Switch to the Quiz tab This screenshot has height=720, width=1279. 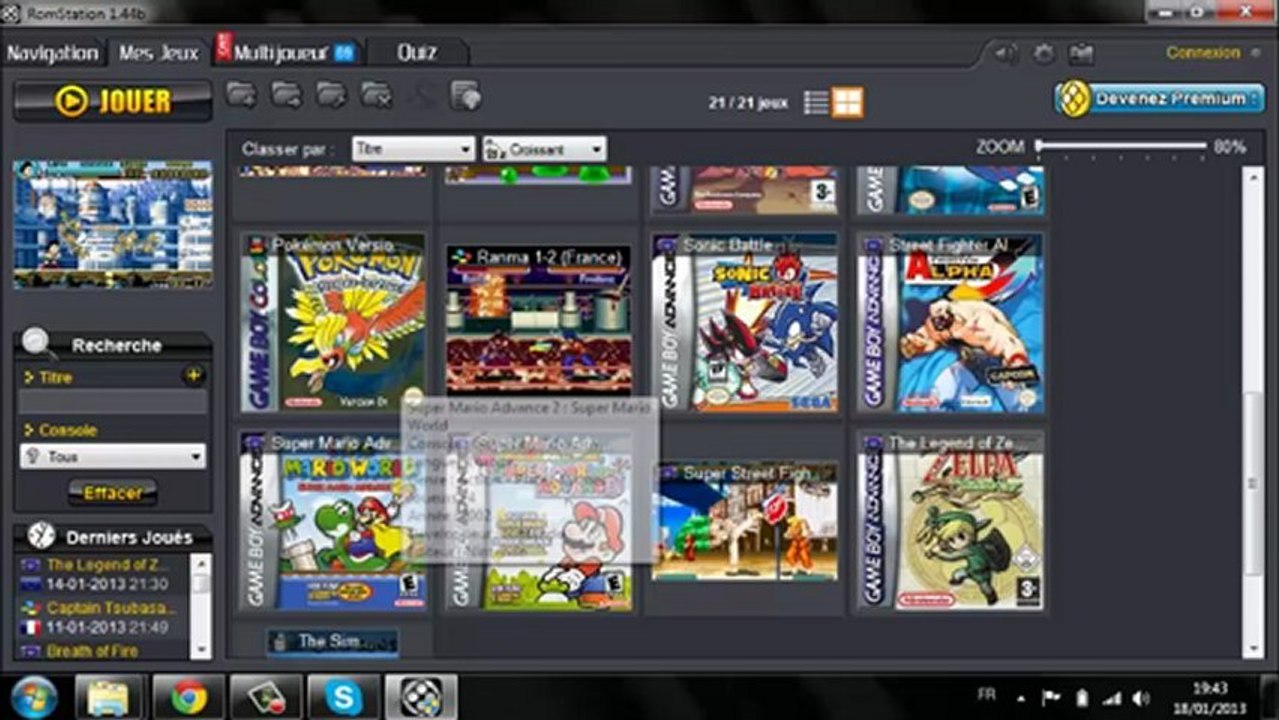point(416,53)
